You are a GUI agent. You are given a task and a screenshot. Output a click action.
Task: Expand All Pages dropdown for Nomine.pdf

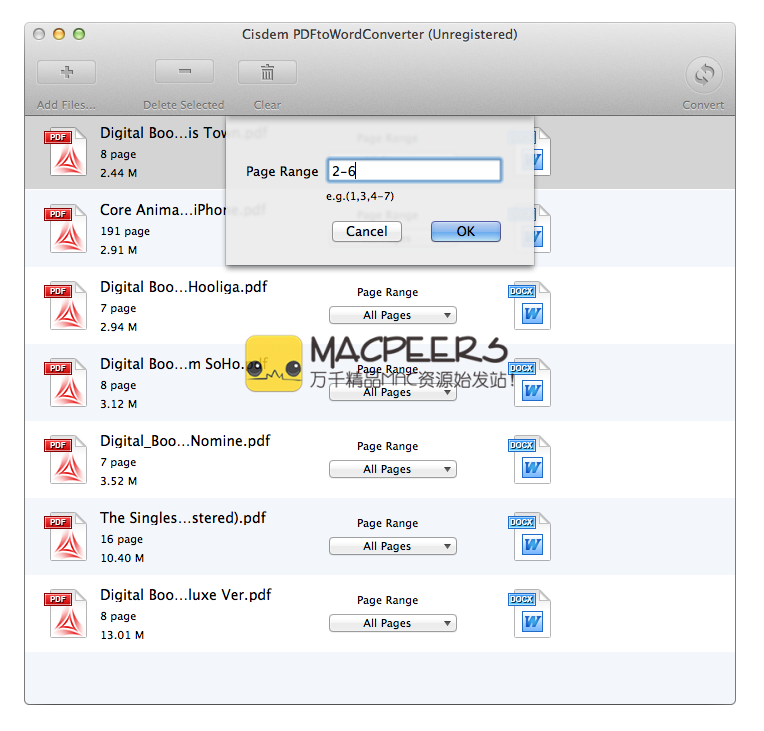[392, 469]
